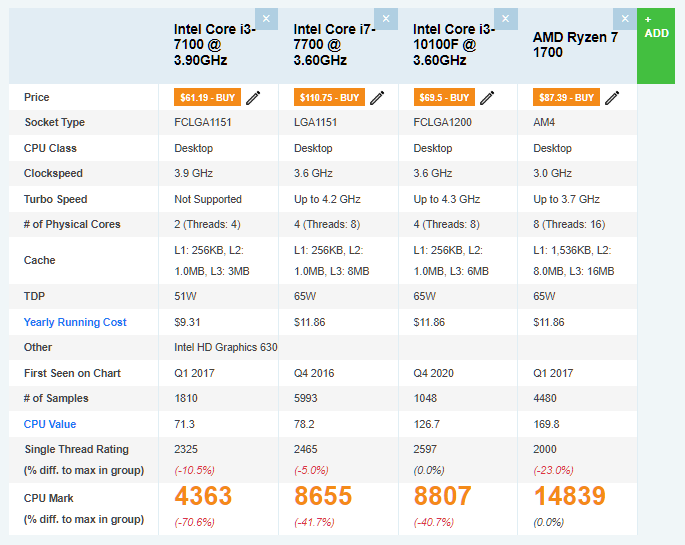The width and height of the screenshot is (685, 545).
Task: Edit price pencil for Ryzen 7 1700
Action: pos(612,98)
